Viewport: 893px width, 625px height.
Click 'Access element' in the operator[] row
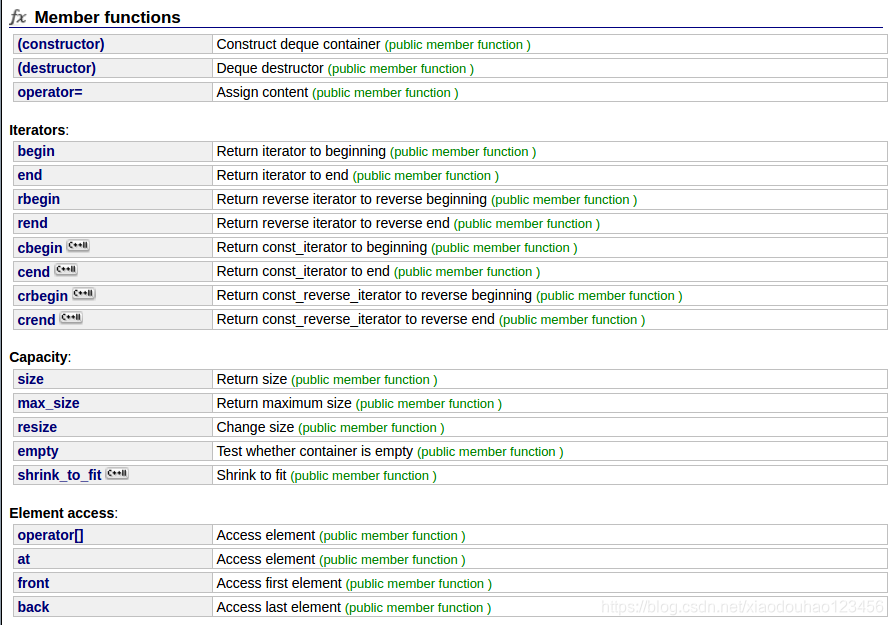(x=266, y=536)
